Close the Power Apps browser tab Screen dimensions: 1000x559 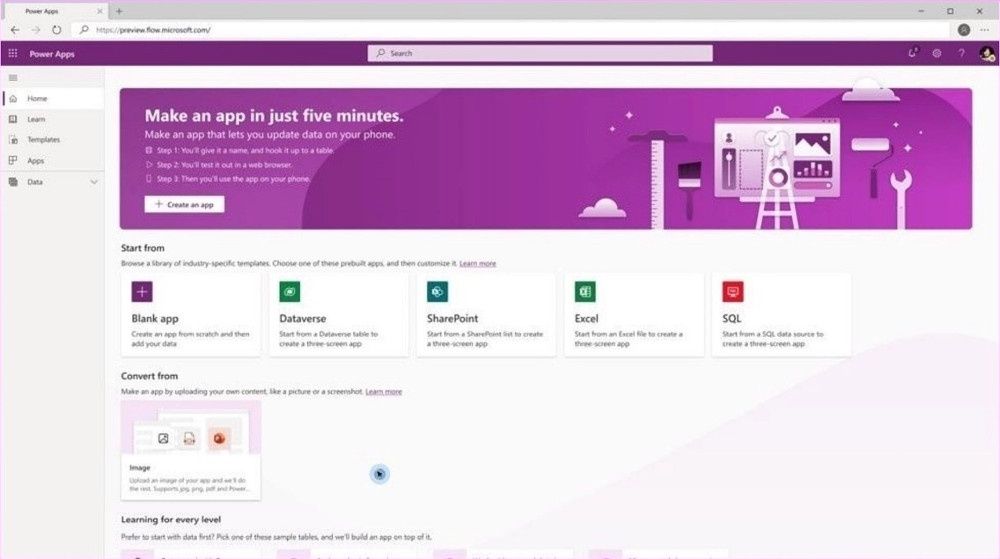(99, 11)
